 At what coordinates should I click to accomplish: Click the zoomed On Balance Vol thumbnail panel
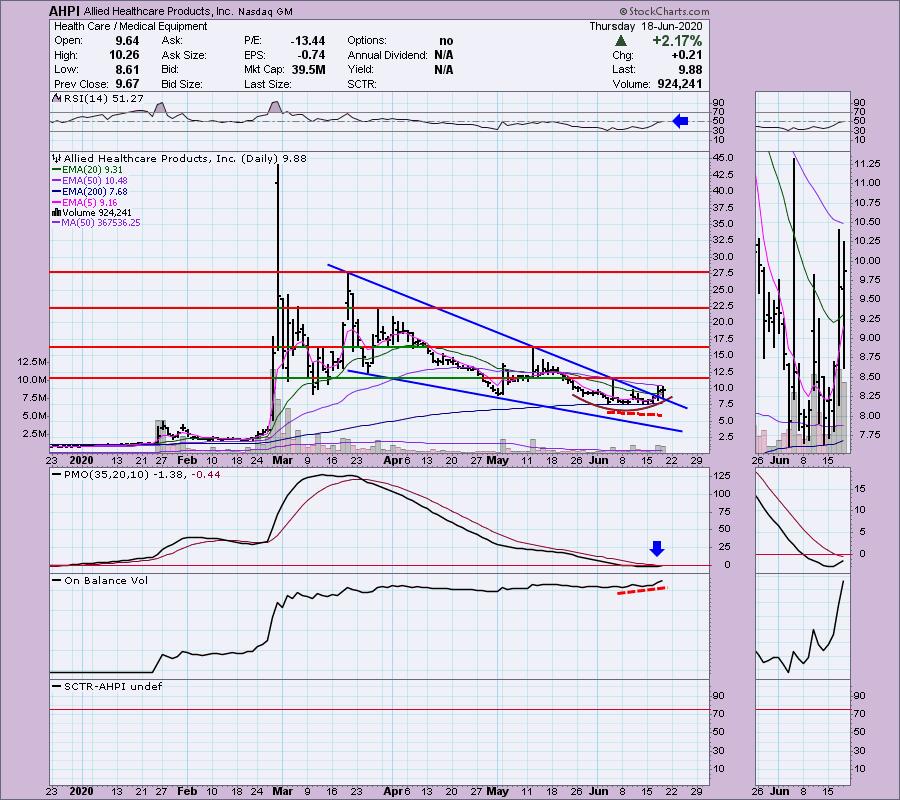click(802, 628)
